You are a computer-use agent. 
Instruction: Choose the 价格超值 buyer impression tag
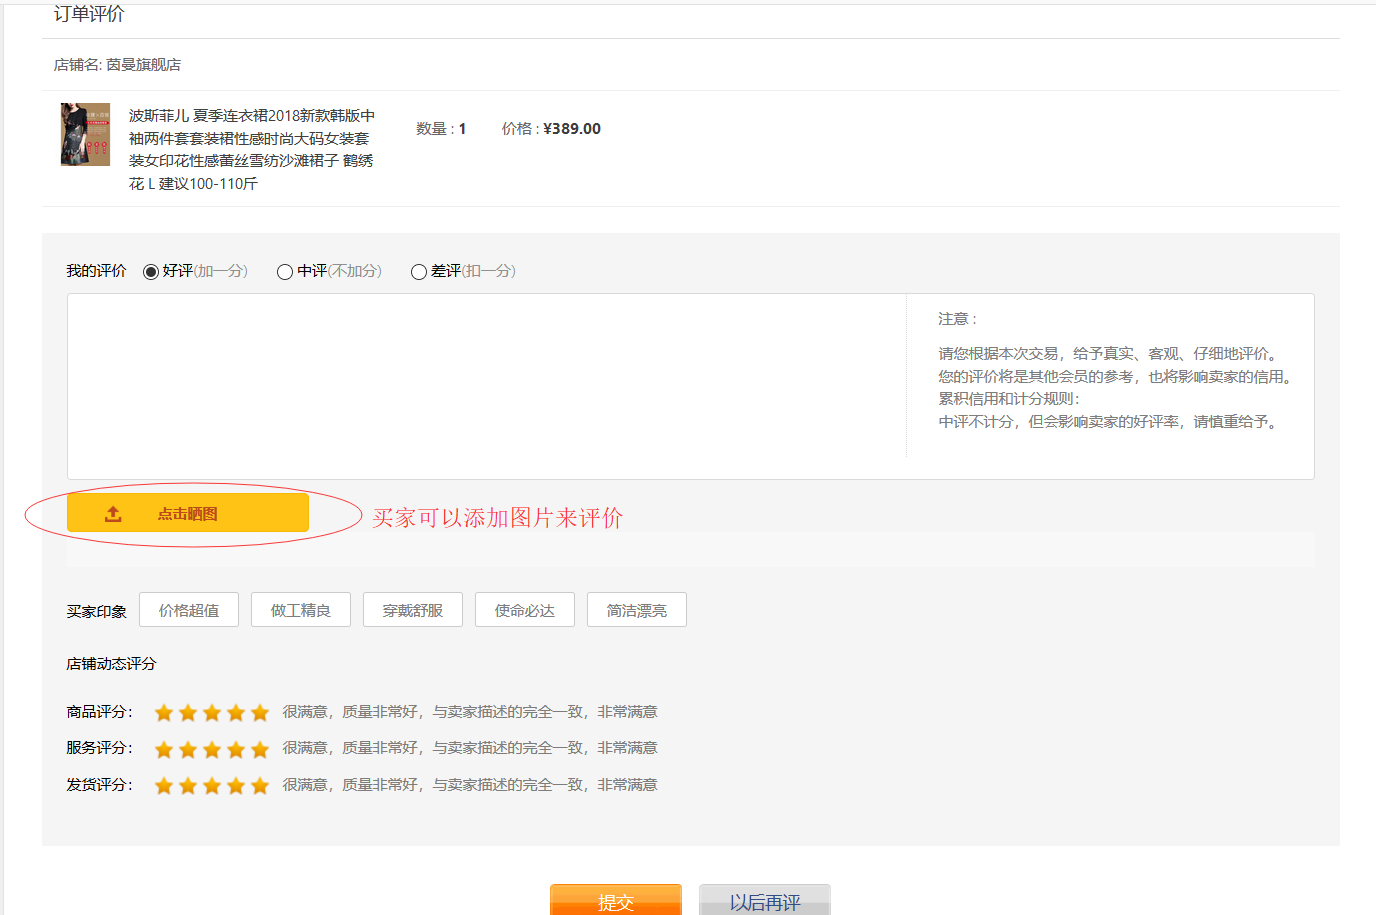(x=189, y=610)
